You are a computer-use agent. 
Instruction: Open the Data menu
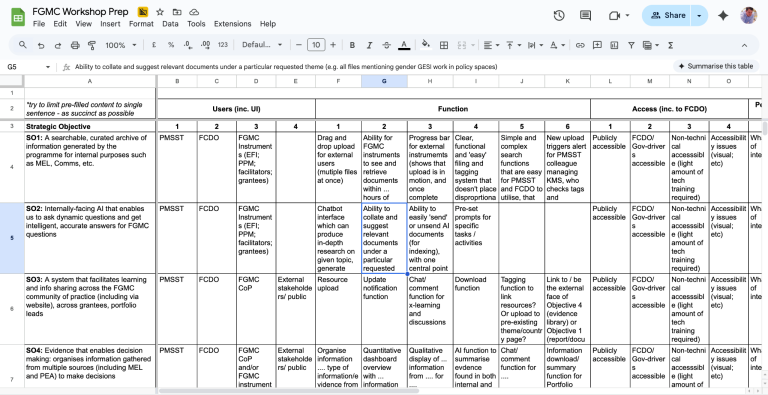tap(170, 24)
